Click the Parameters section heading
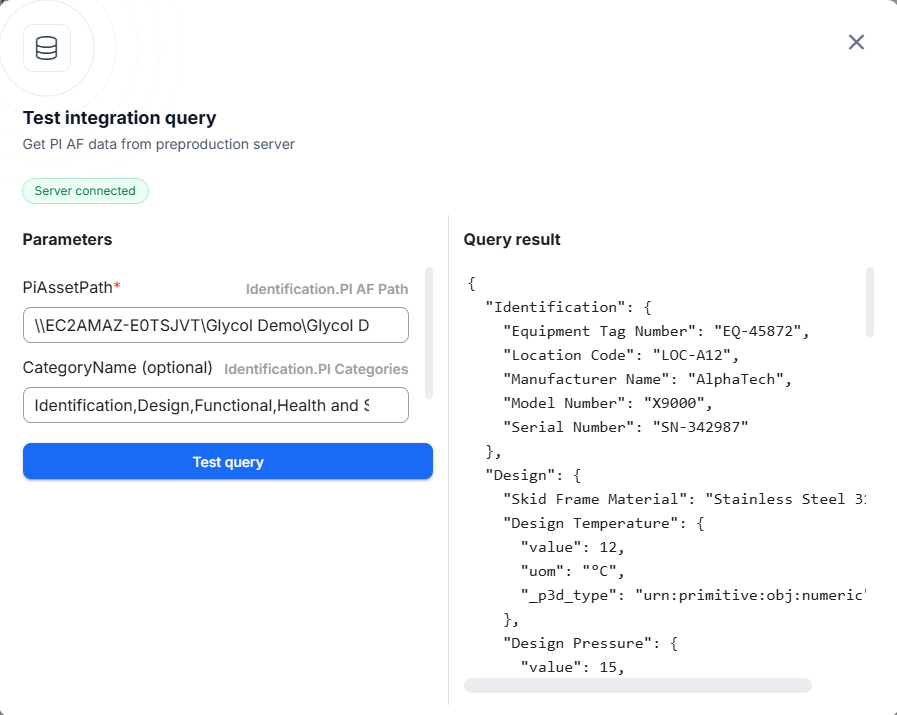This screenshot has width=897, height=715. [67, 240]
